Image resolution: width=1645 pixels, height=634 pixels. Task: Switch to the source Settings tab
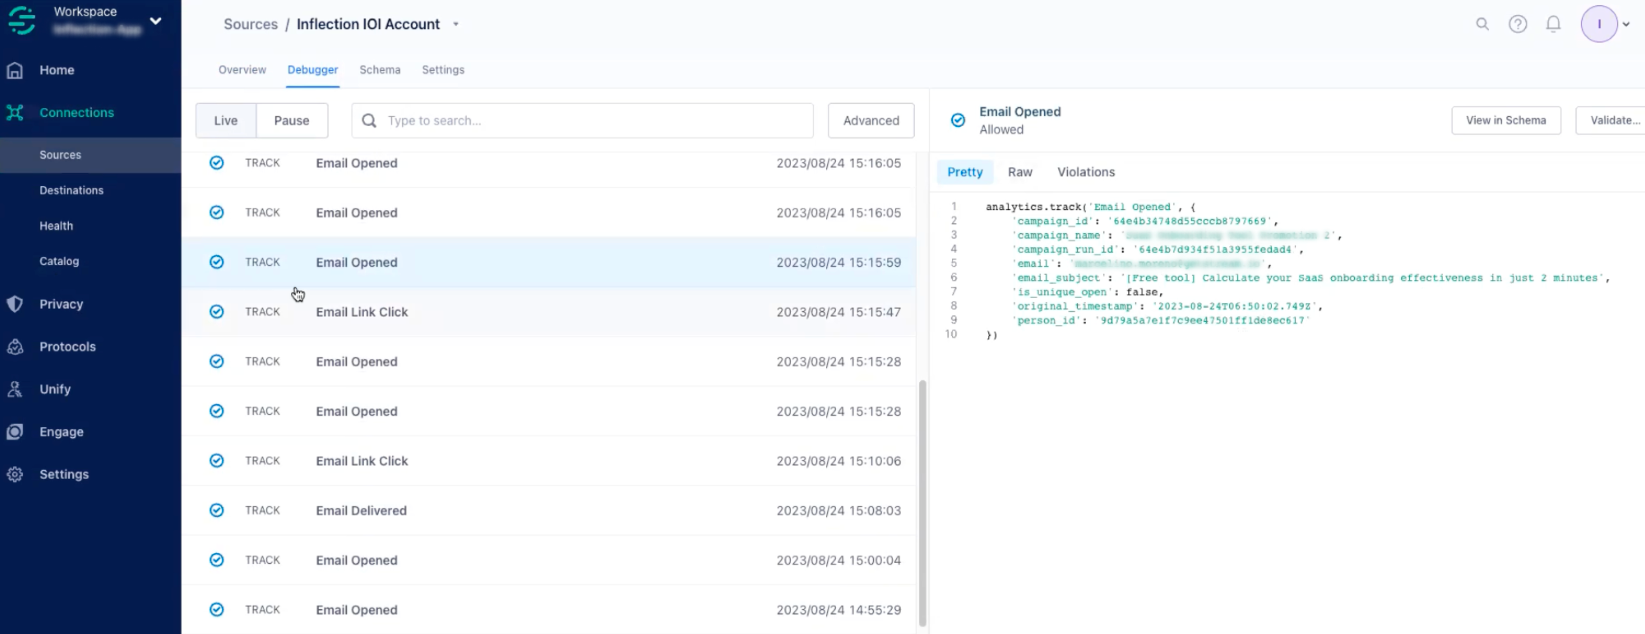click(x=443, y=70)
